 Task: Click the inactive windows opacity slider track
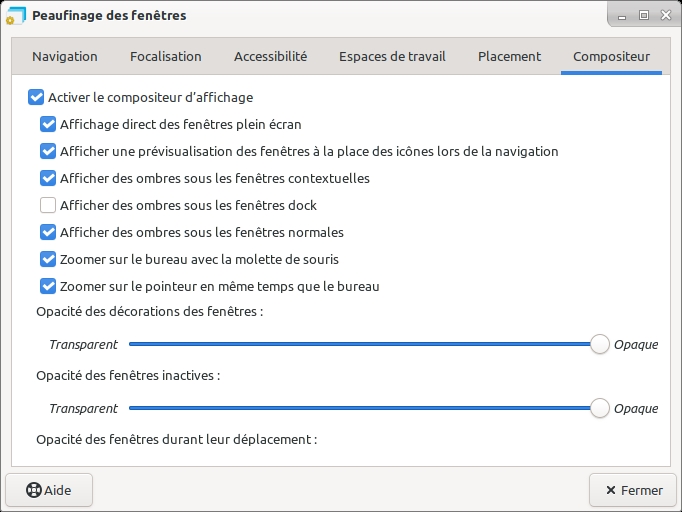(x=360, y=408)
